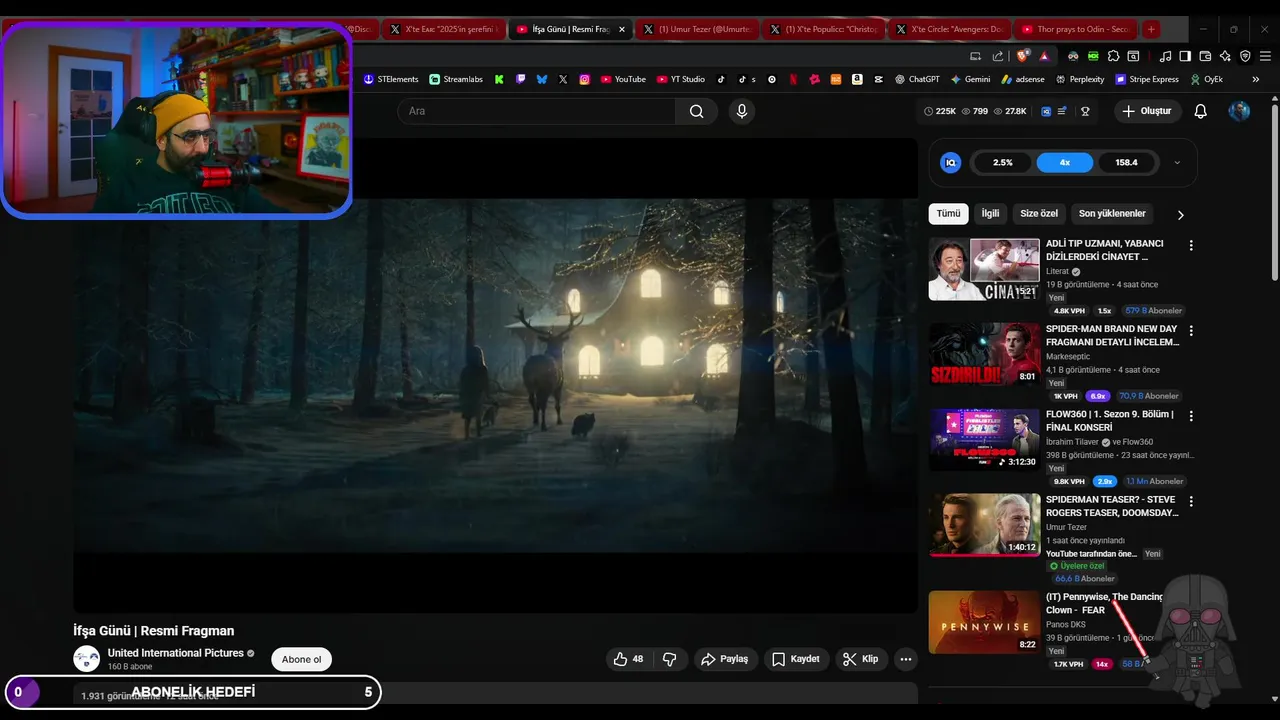Open the media control music note icon
This screenshot has width=1280, height=720.
pos(1165,56)
